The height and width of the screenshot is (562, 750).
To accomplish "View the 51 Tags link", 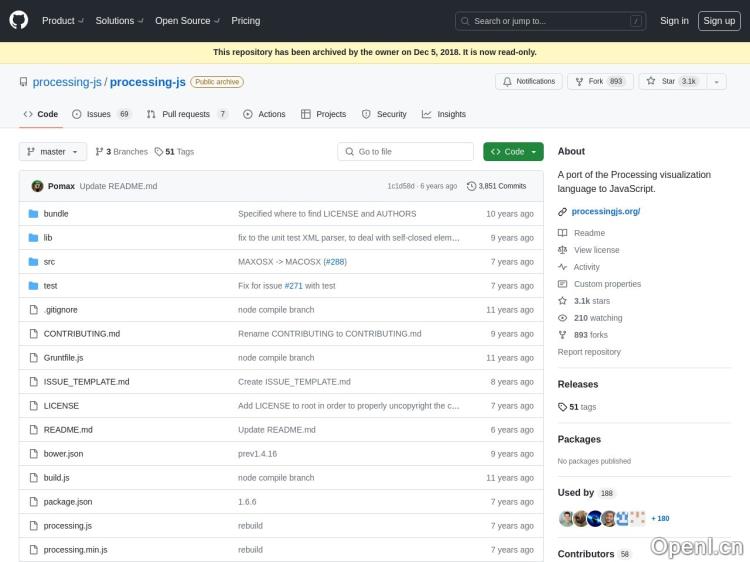I will pyautogui.click(x=175, y=152).
